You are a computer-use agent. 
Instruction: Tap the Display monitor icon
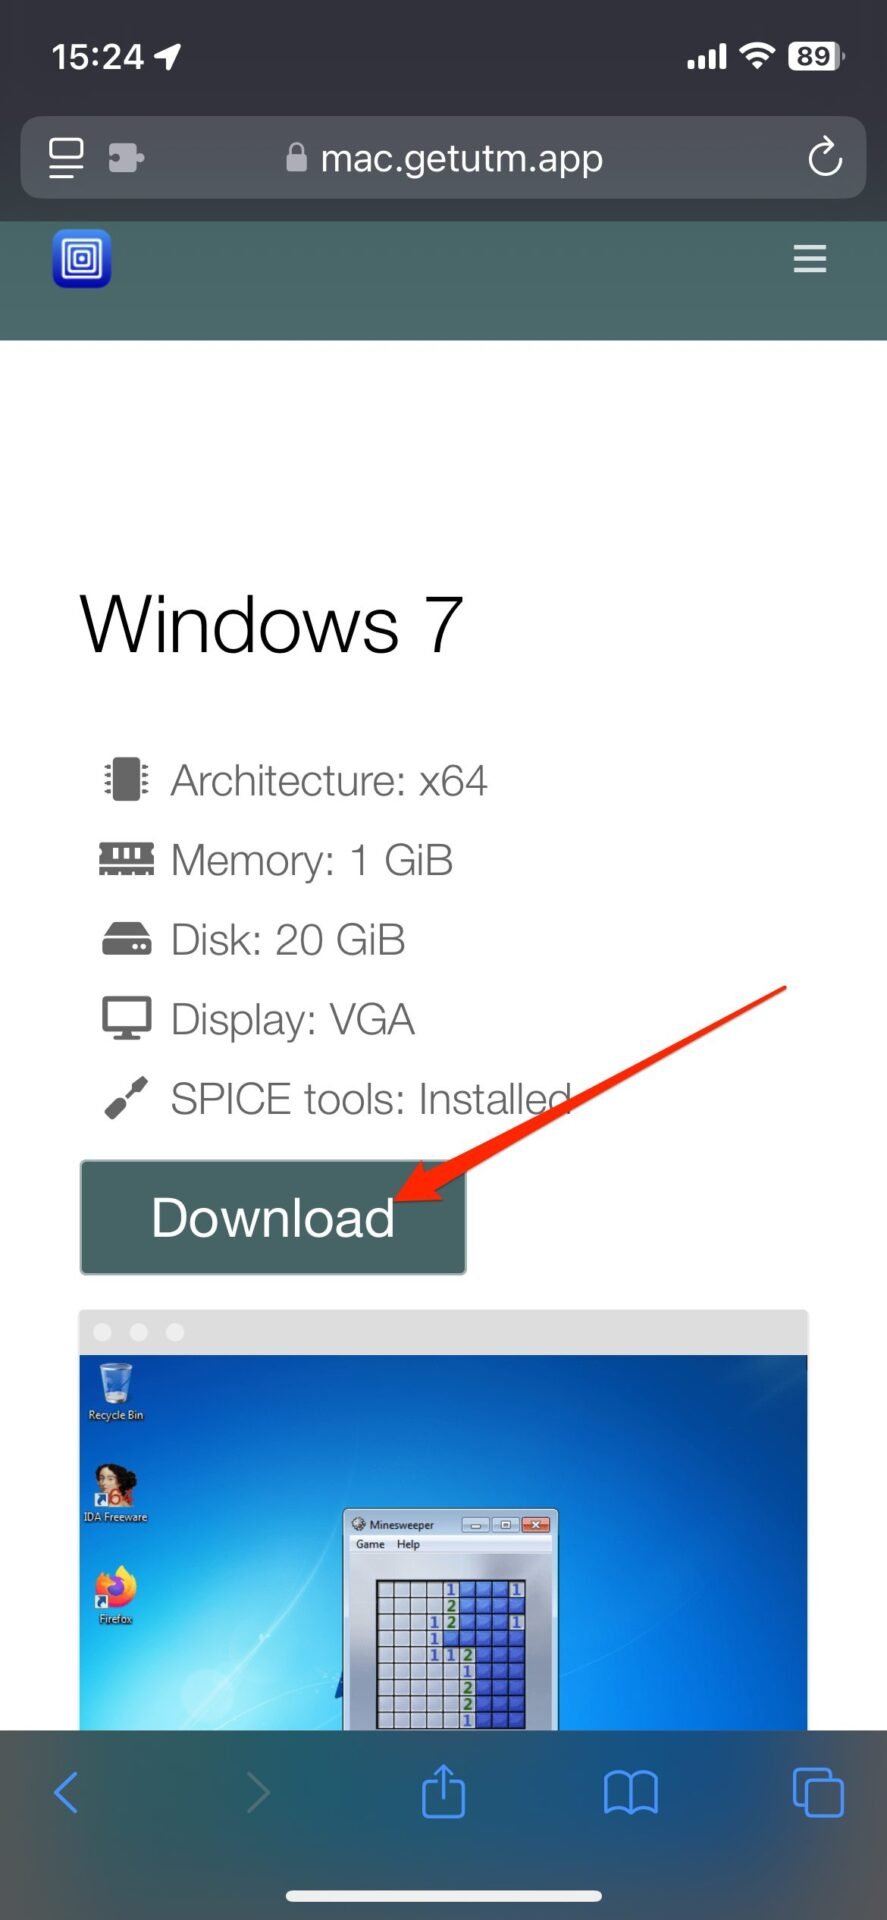pyautogui.click(x=126, y=1019)
